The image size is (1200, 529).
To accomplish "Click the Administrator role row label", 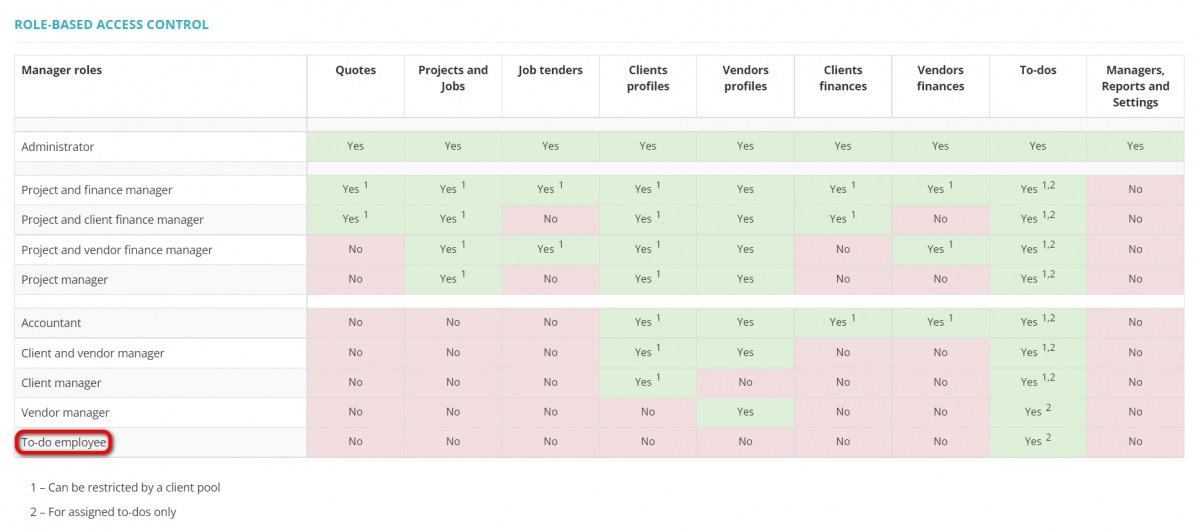I will click(58, 147).
